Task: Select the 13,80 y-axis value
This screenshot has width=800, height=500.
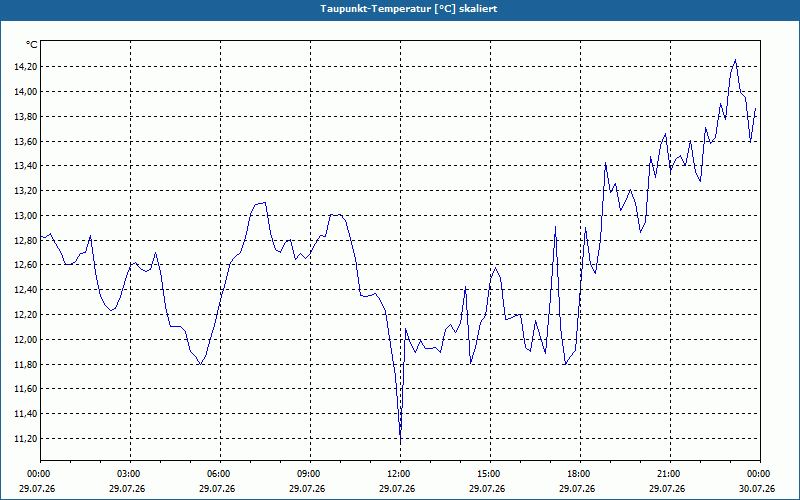Action: pyautogui.click(x=26, y=117)
